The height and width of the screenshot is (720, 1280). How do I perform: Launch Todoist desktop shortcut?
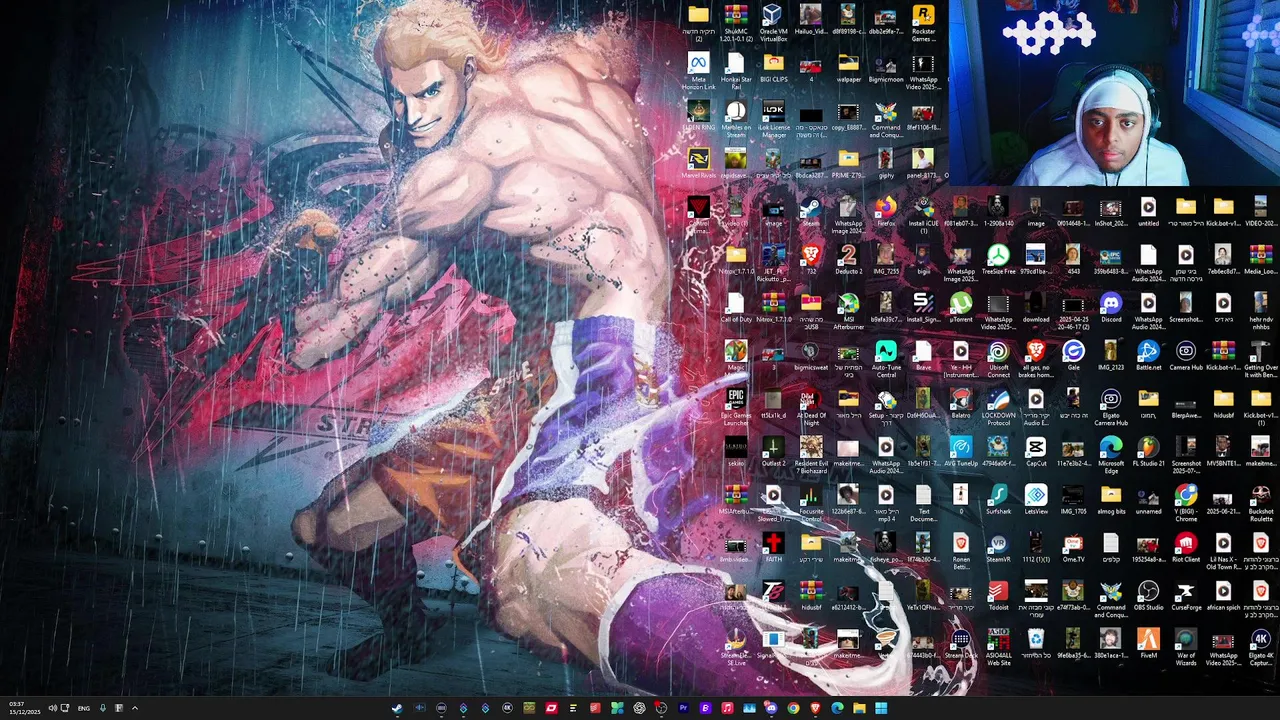(998, 596)
